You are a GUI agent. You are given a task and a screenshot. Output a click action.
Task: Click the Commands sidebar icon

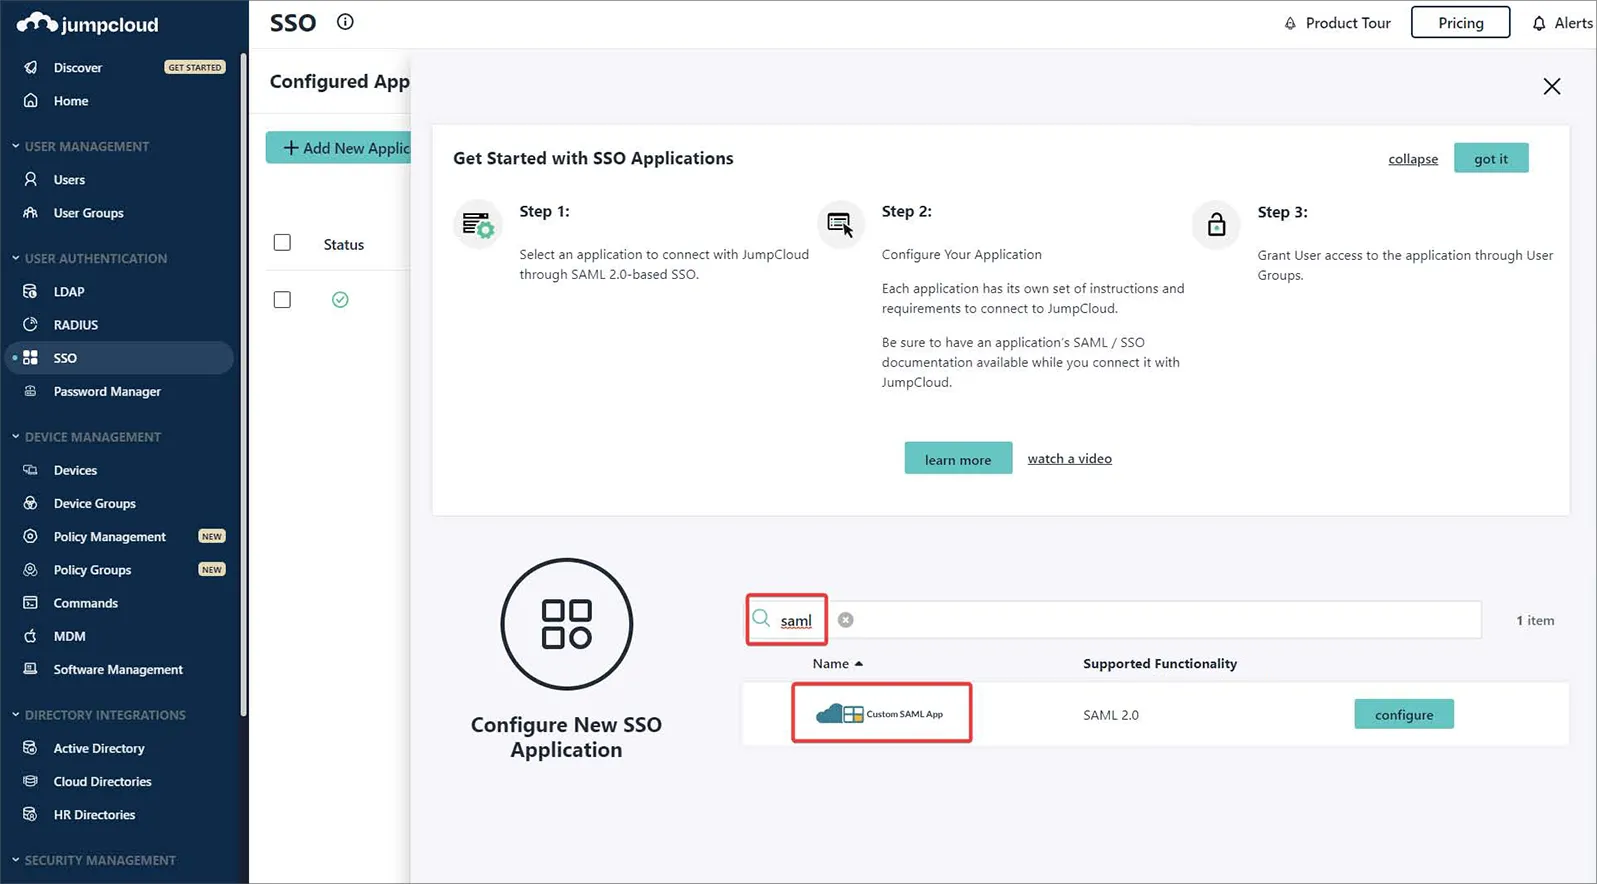click(x=31, y=603)
